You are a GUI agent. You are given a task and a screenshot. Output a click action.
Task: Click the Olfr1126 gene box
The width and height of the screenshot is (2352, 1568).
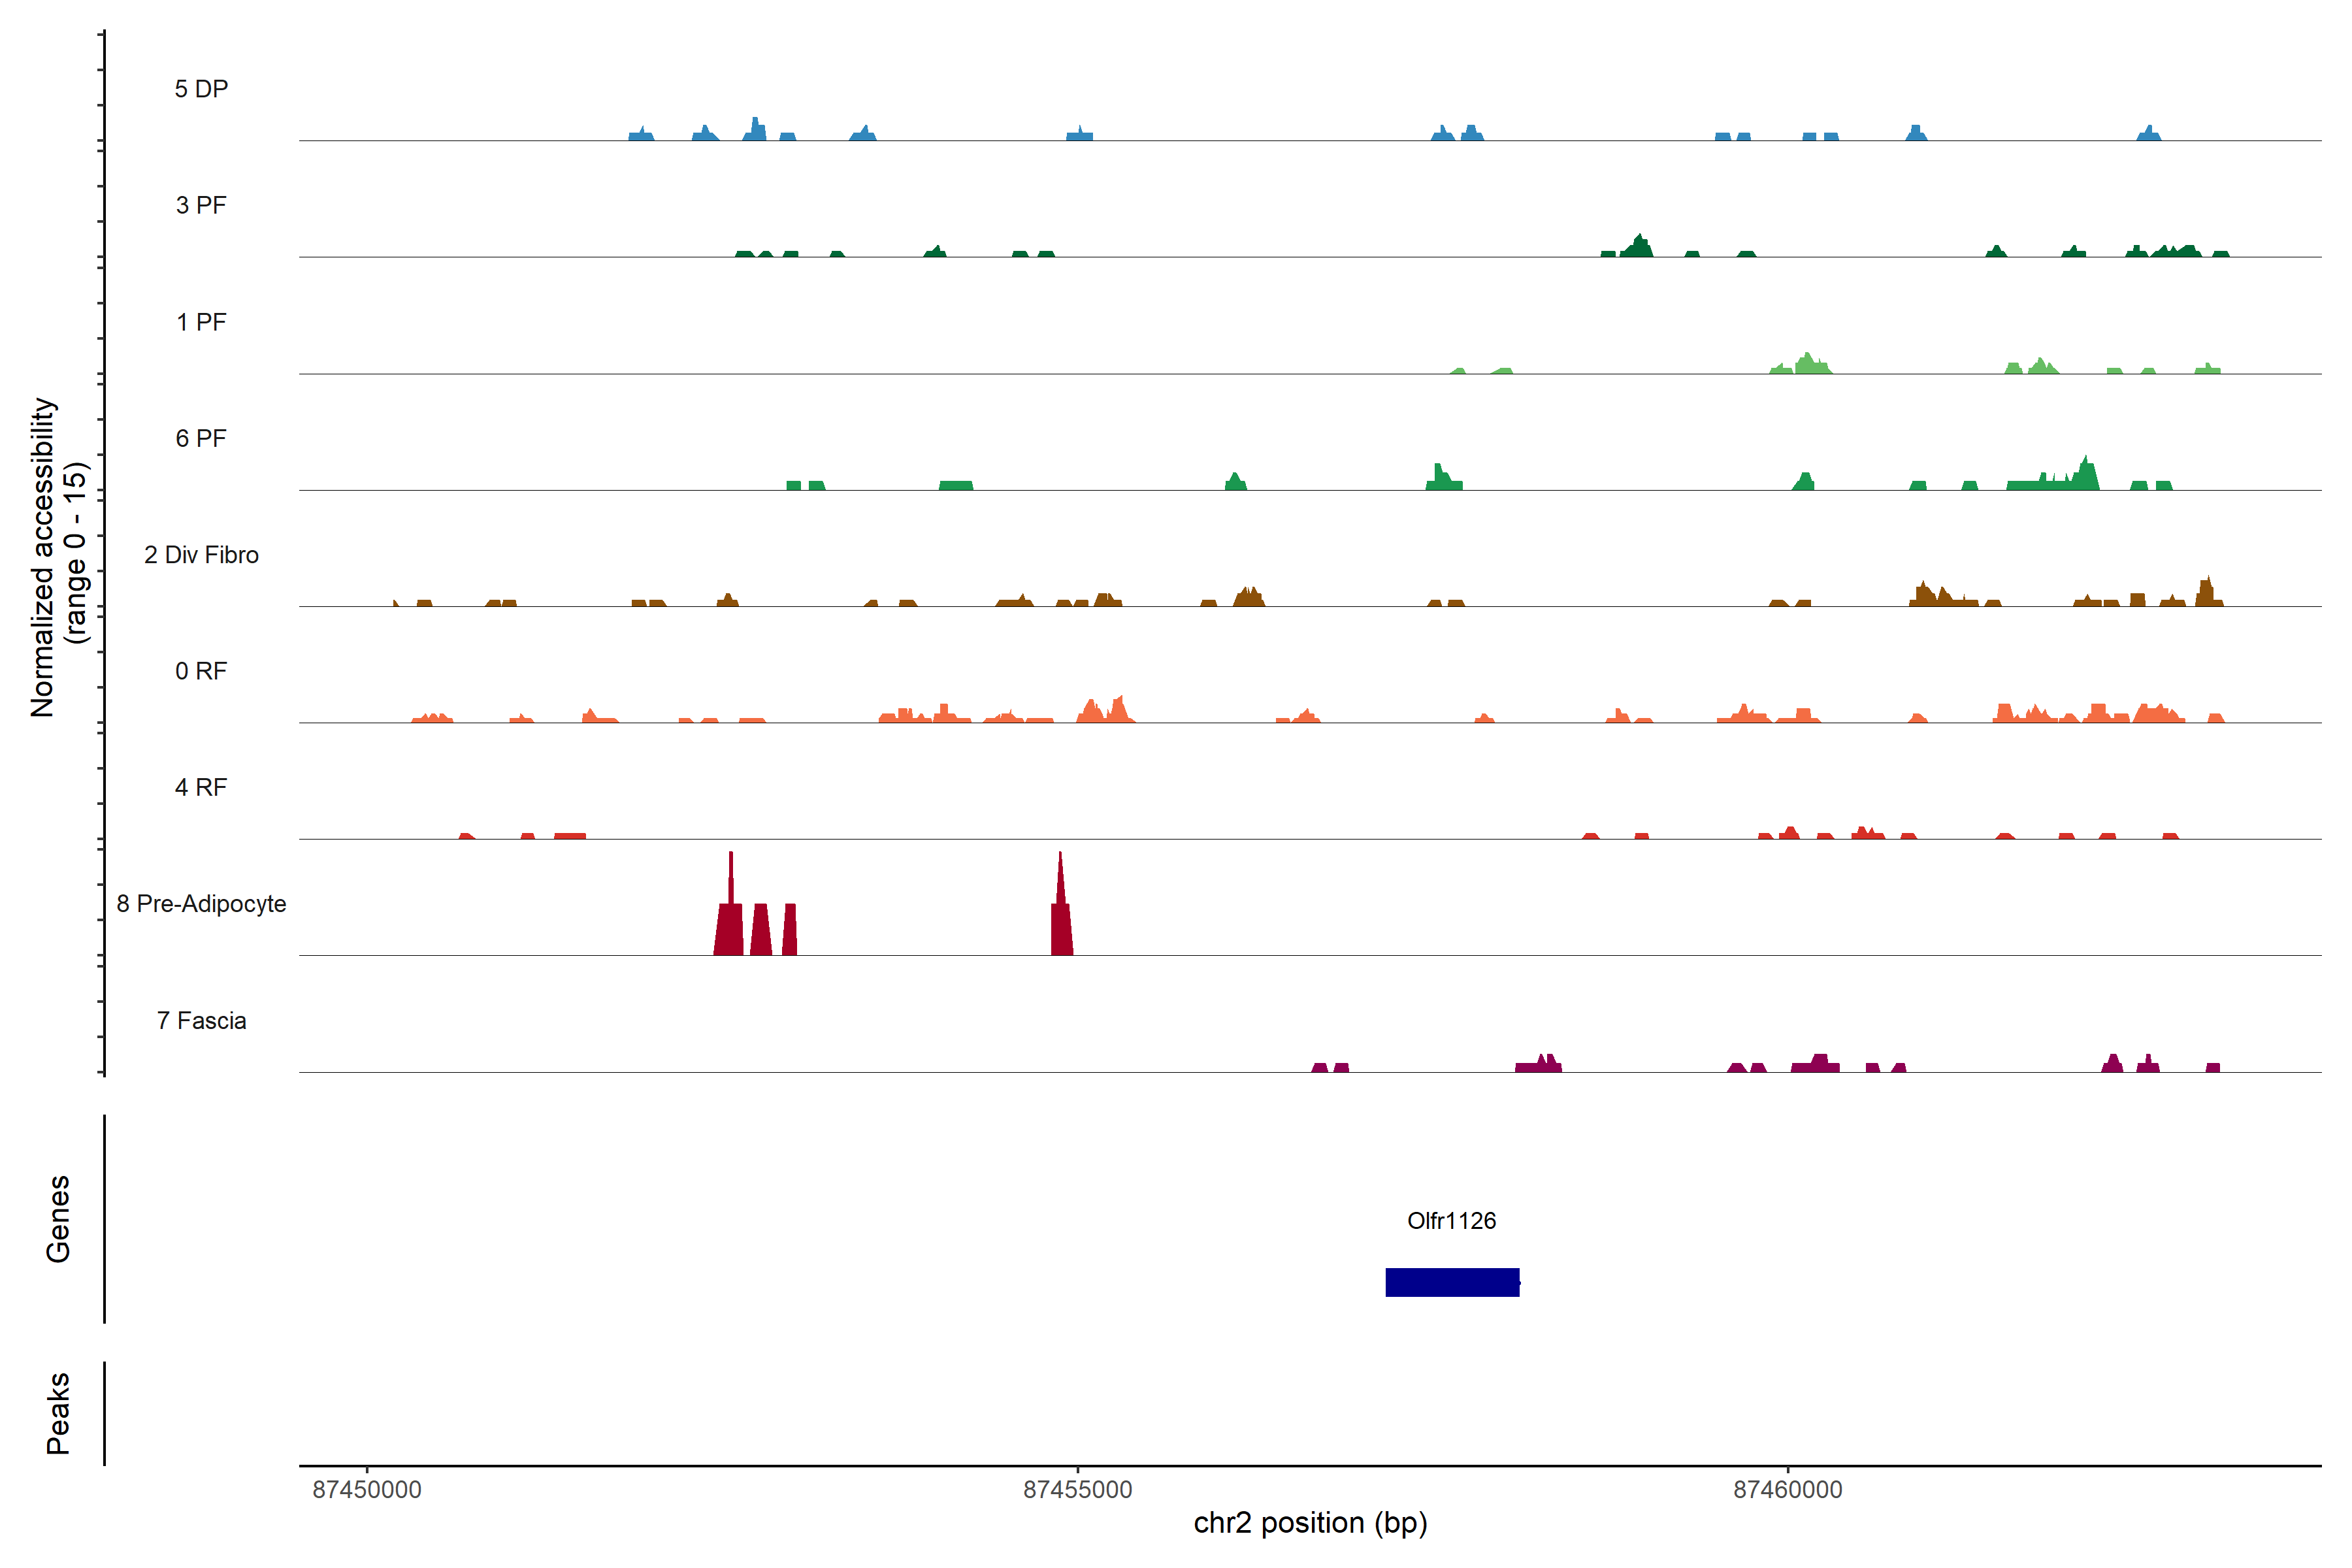1452,1282
